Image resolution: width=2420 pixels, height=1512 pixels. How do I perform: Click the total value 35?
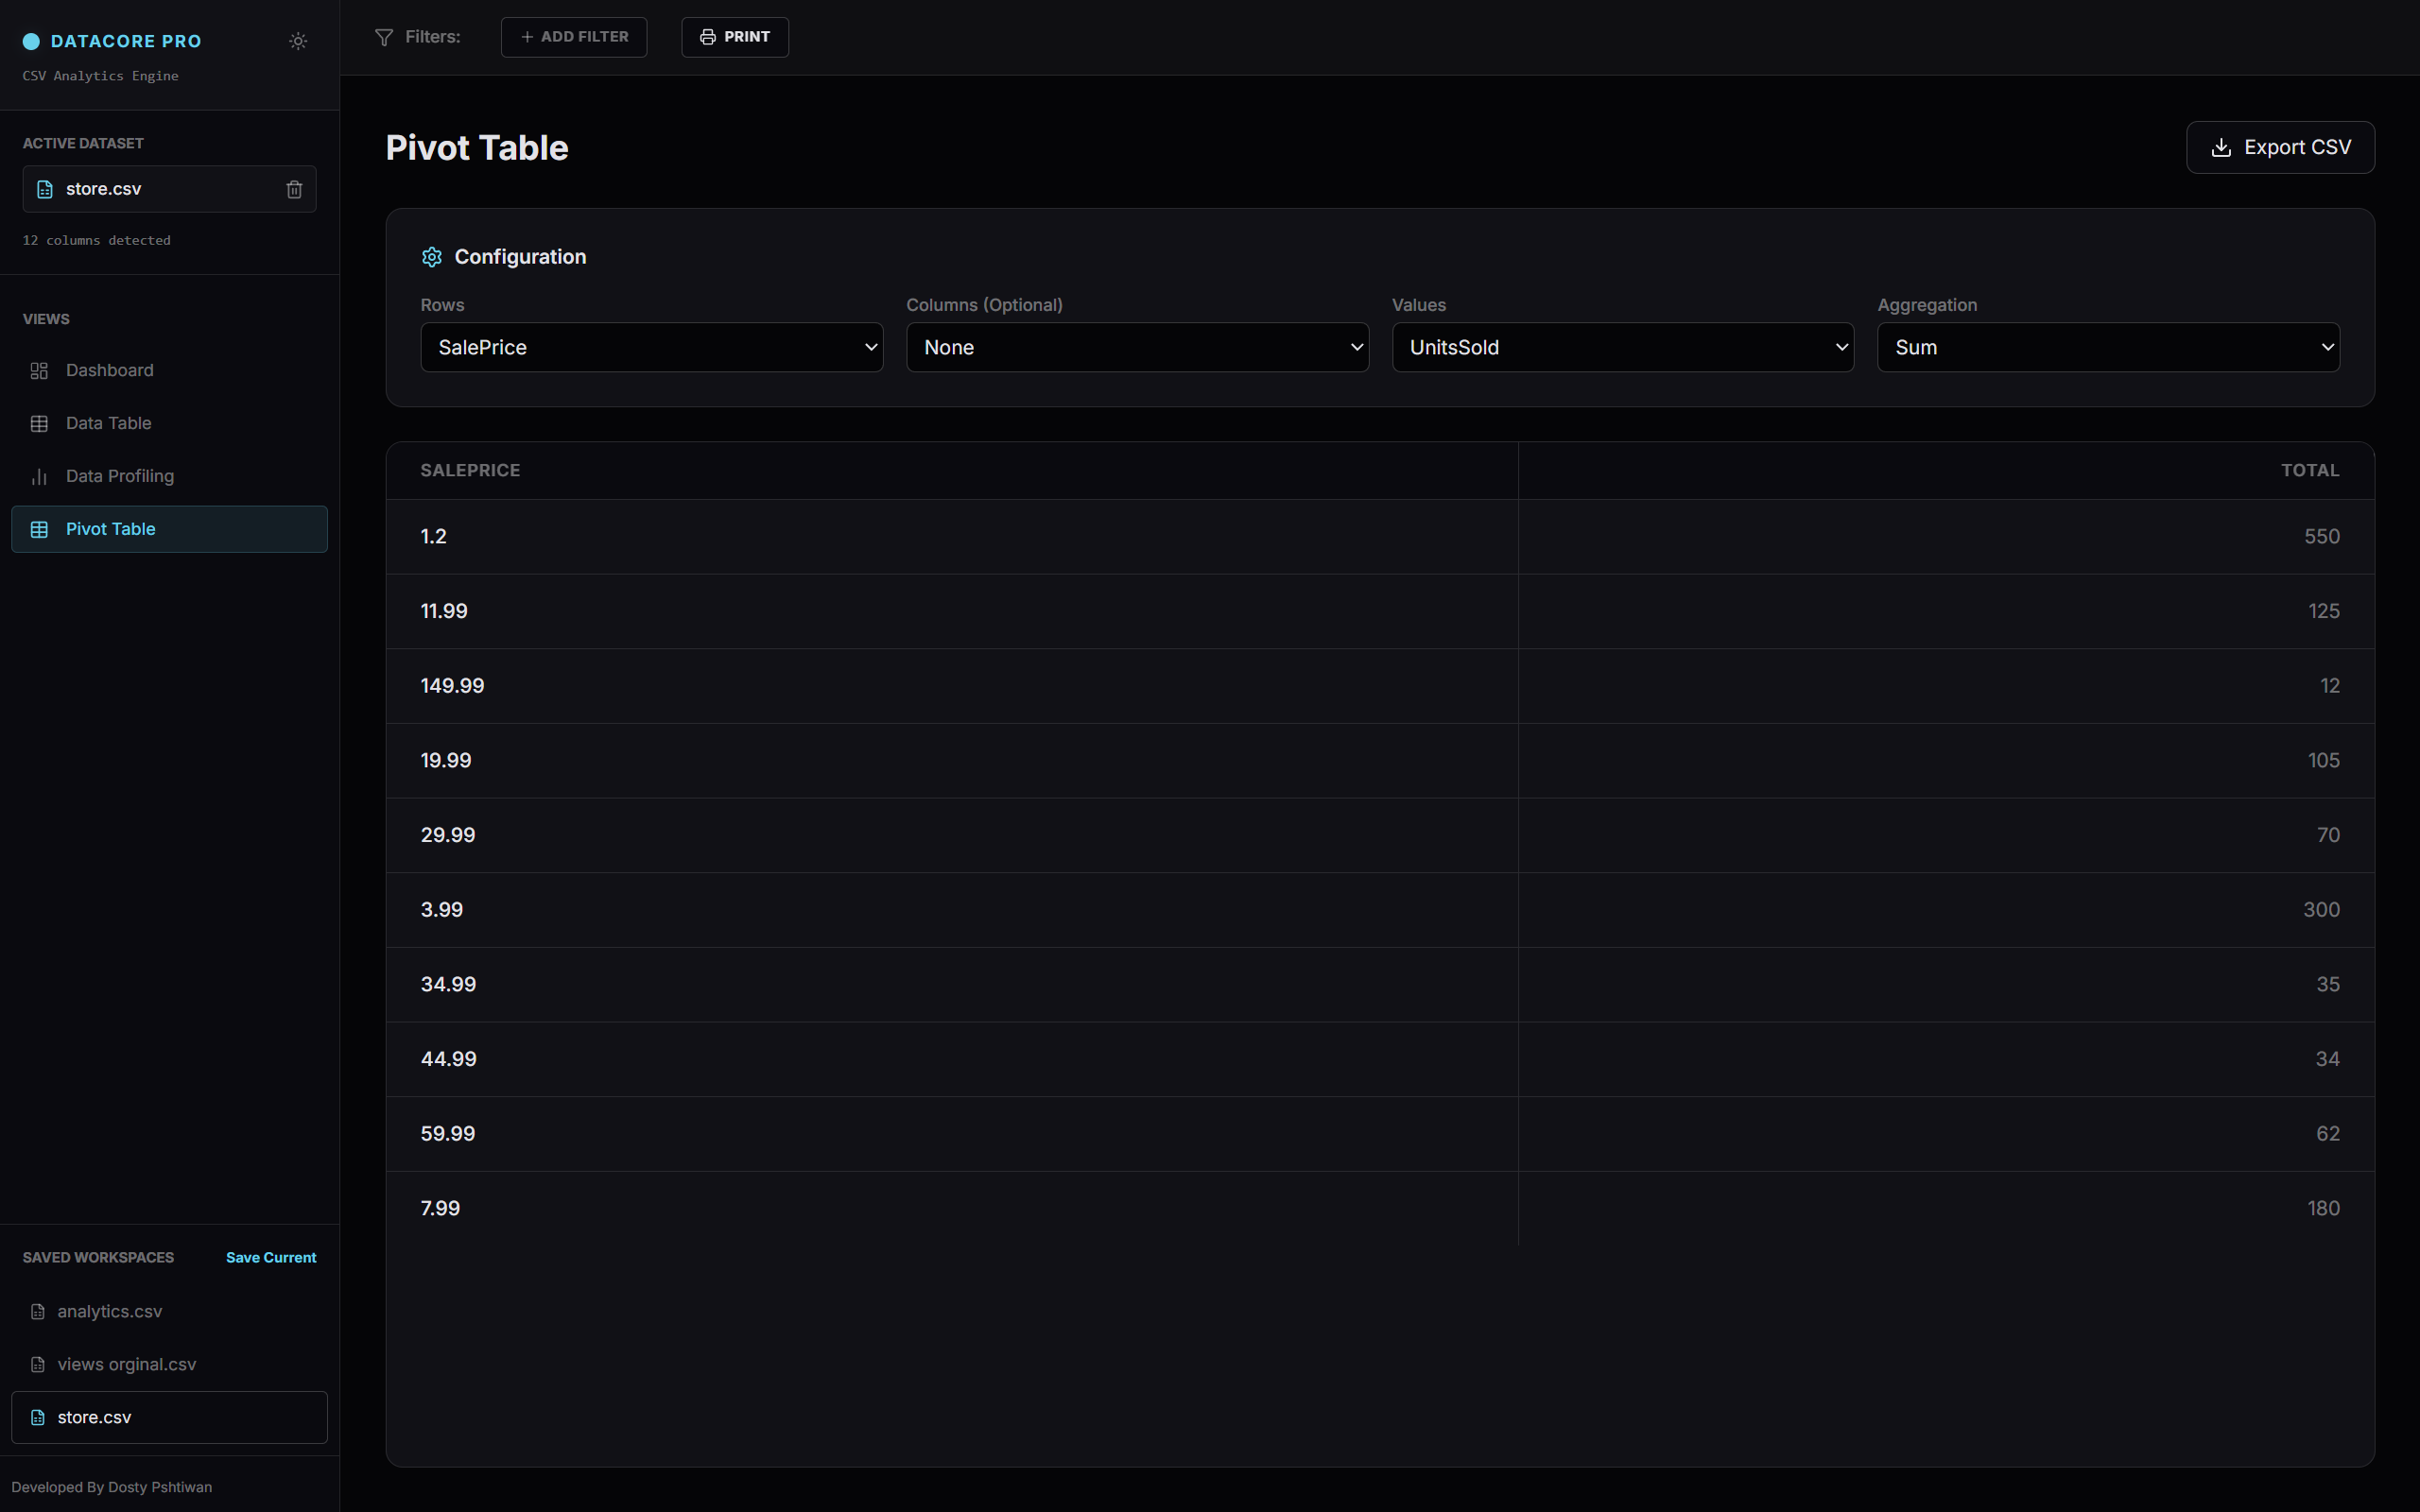click(x=2328, y=985)
